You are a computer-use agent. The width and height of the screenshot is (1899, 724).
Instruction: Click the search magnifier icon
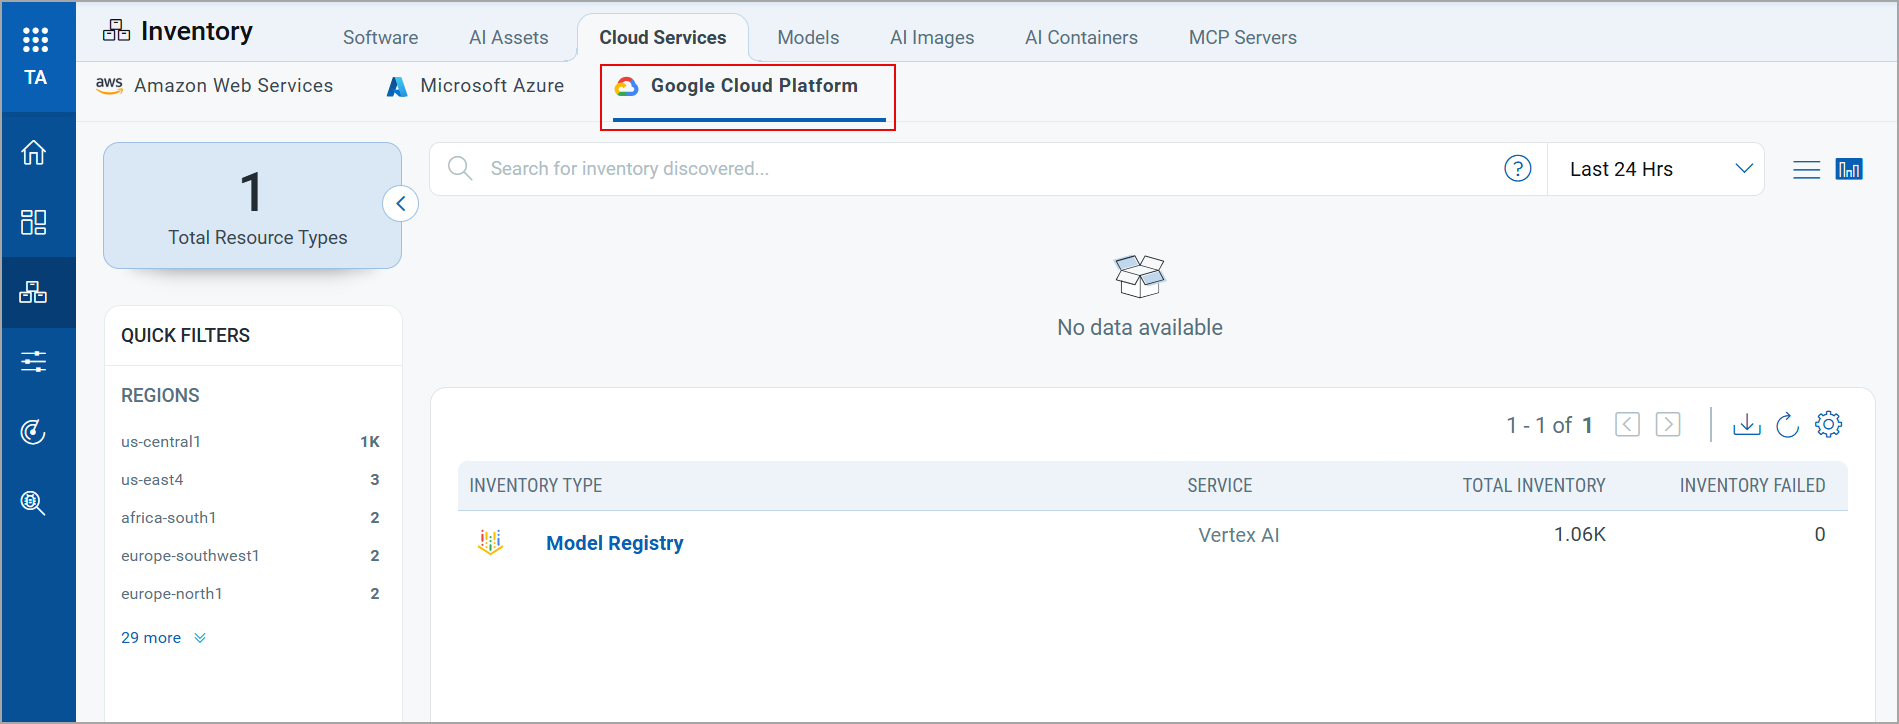click(x=460, y=168)
